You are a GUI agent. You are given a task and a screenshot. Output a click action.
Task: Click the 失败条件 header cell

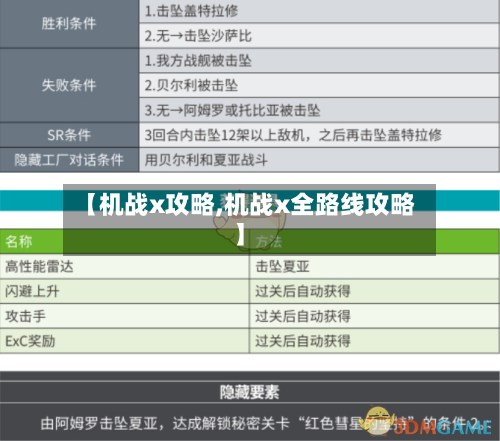point(69,85)
